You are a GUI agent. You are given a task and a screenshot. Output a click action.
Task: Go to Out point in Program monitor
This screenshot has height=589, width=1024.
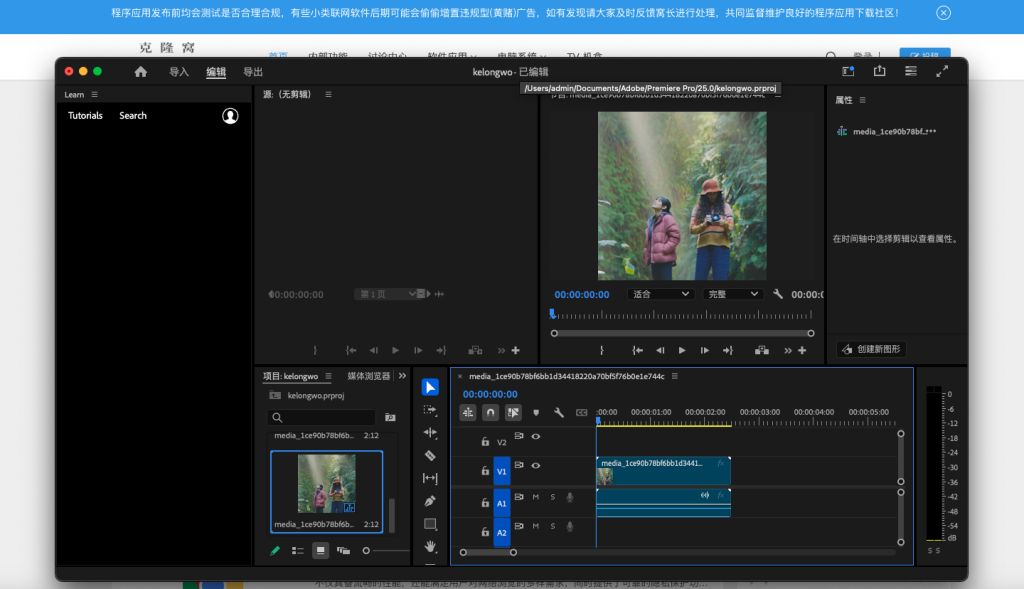(x=728, y=351)
